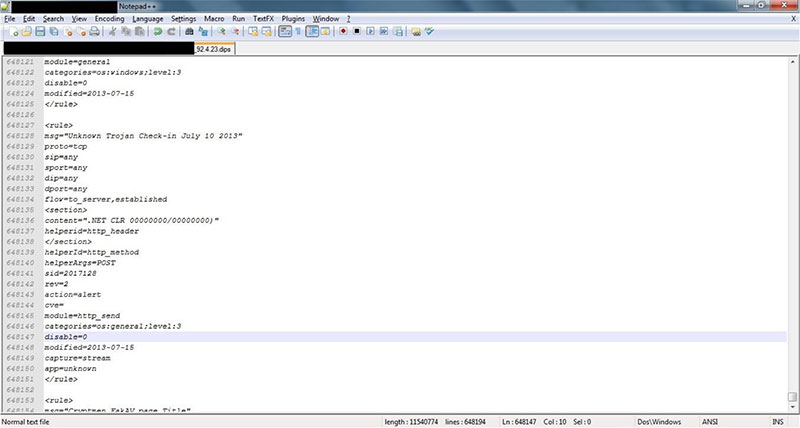Click the 'action=alert' line

click(x=73, y=294)
